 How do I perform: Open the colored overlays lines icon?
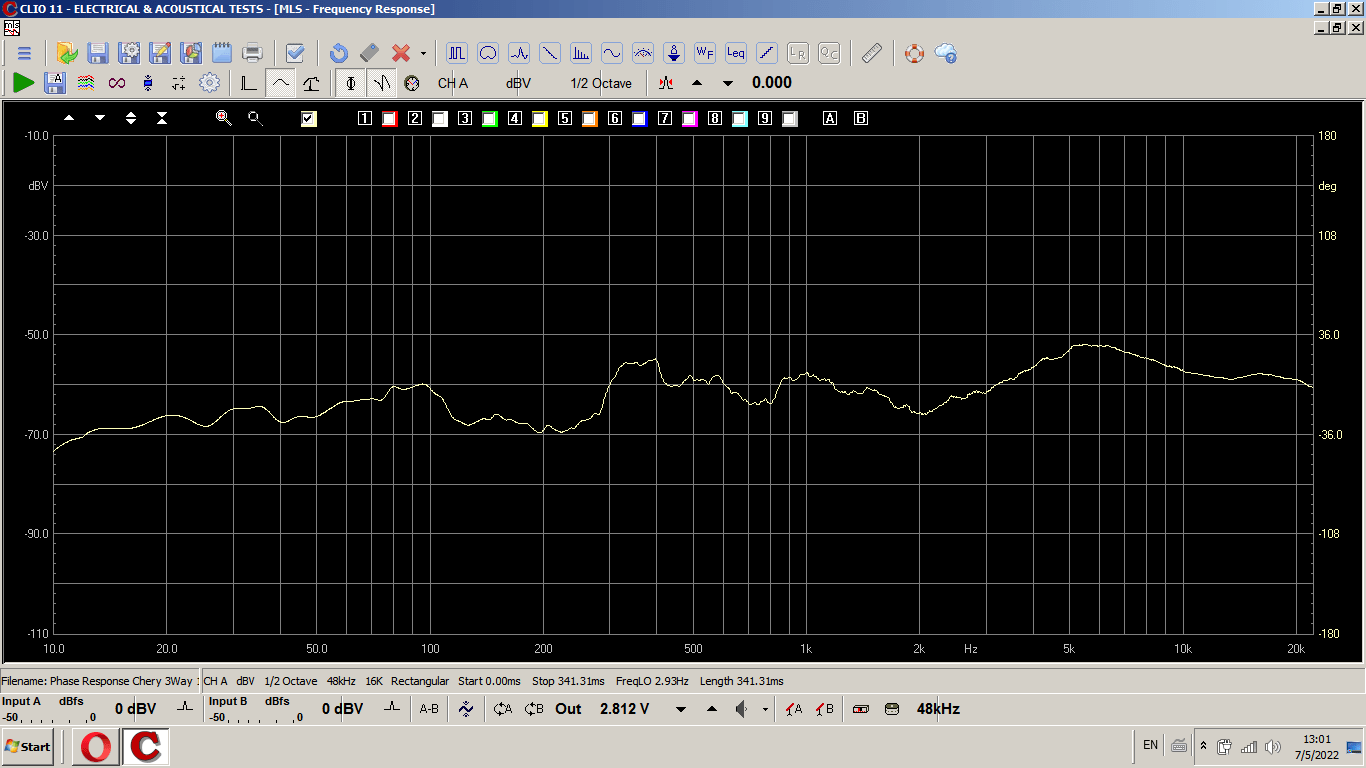click(86, 83)
